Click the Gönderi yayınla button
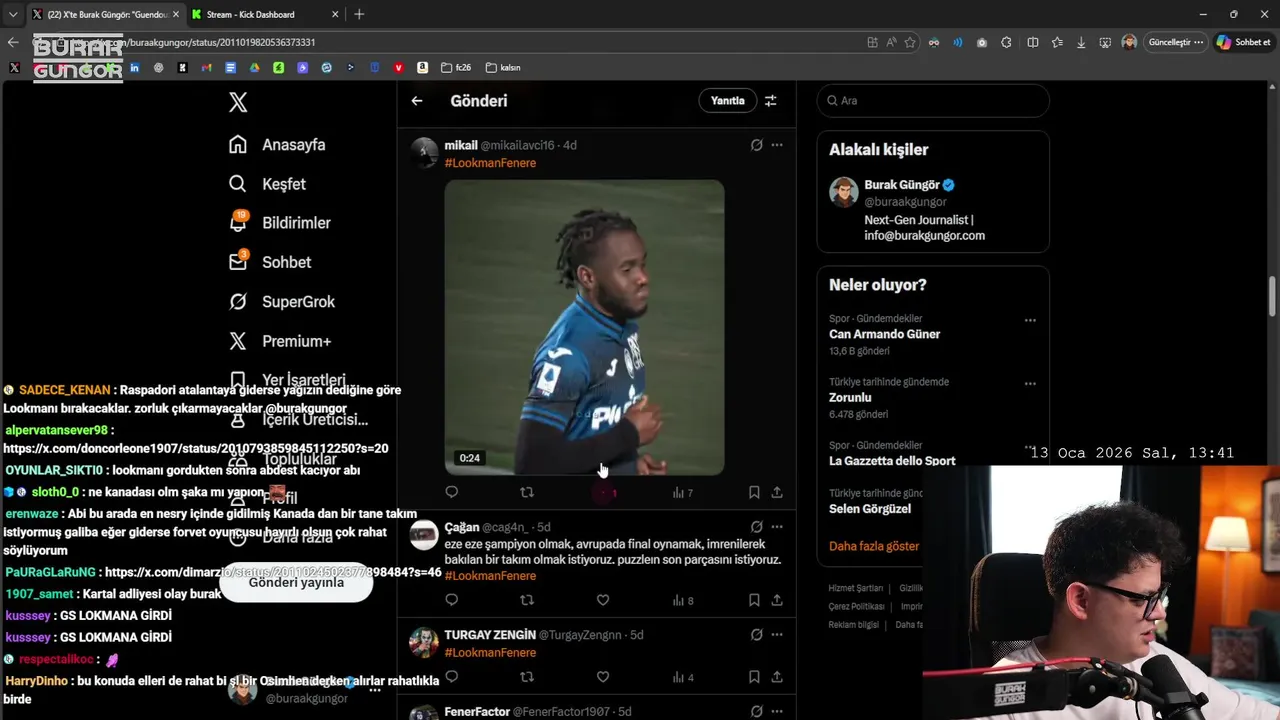 point(296,582)
